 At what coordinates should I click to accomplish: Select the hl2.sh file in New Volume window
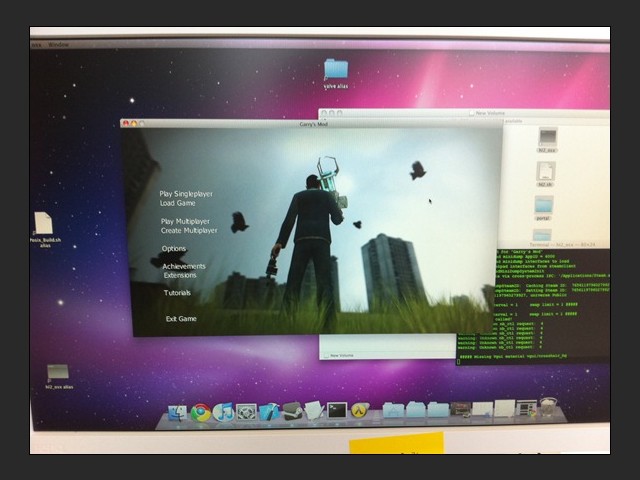tap(545, 174)
